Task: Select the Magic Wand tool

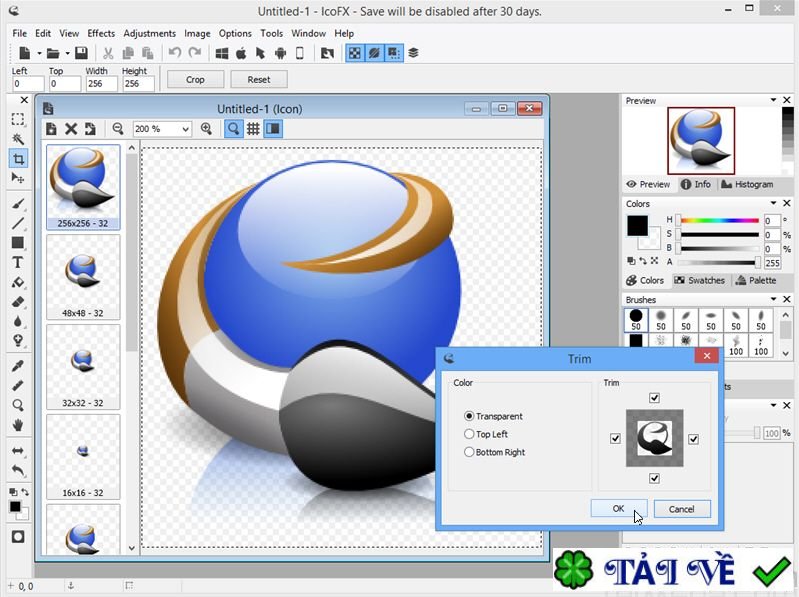Action: coord(18,139)
